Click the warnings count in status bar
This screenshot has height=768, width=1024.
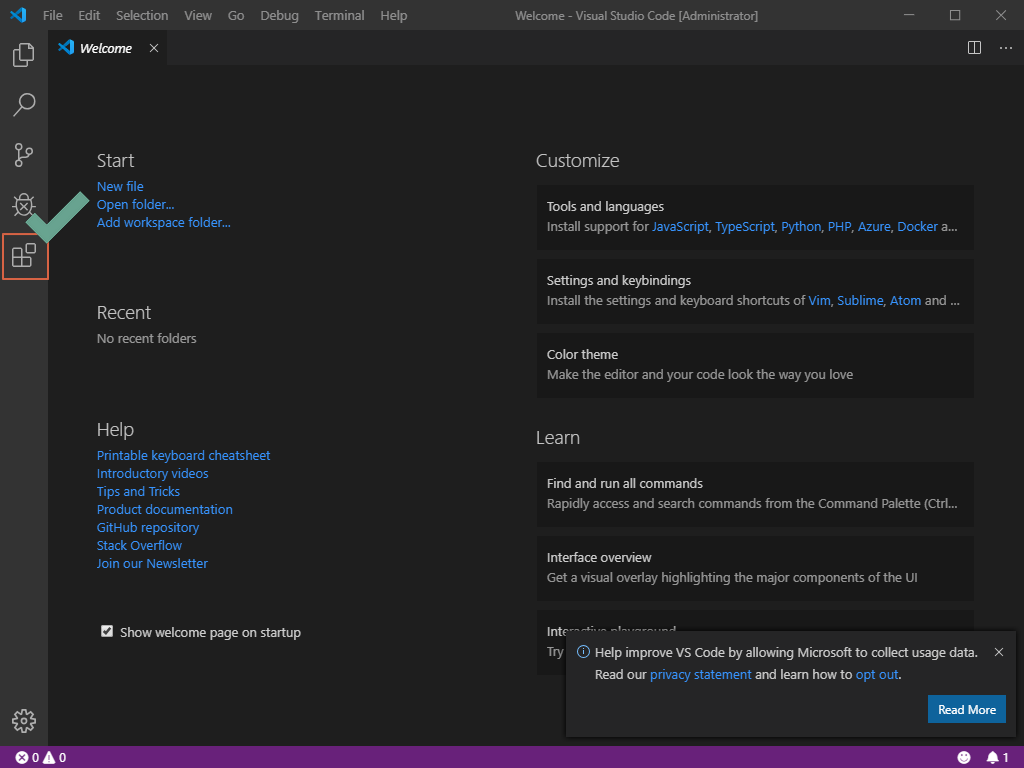pos(54,758)
